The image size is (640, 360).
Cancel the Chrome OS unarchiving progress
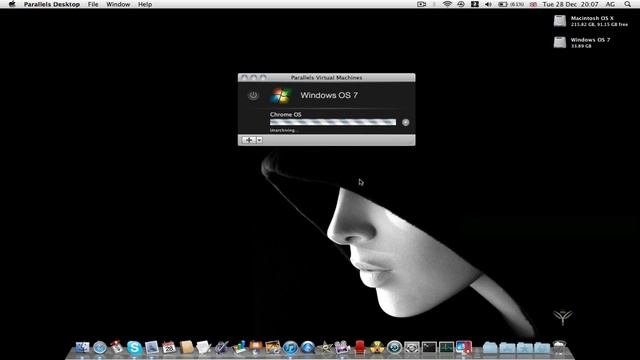tap(405, 122)
